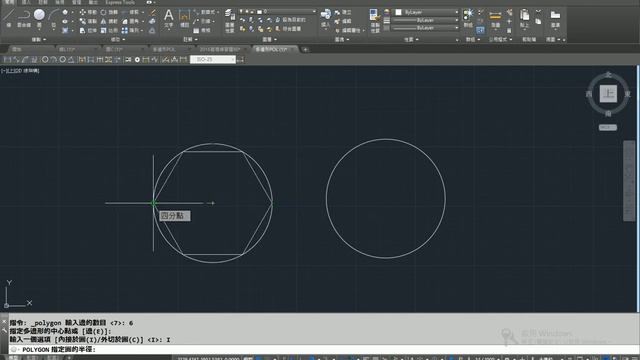Image resolution: width=640 pixels, height=360 pixels.
Task: Click Edit Attributes (編輯屬性) button
Action: [347, 30]
